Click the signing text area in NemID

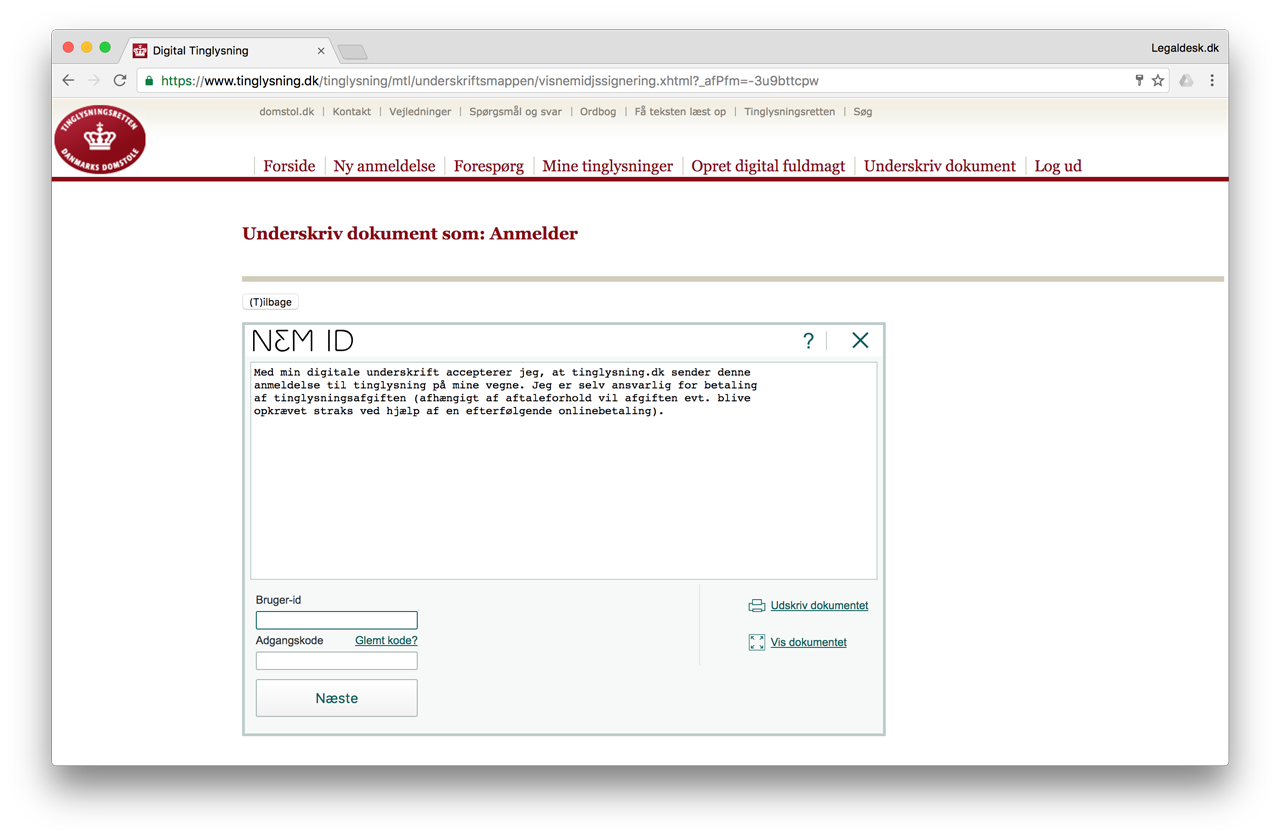[563, 470]
